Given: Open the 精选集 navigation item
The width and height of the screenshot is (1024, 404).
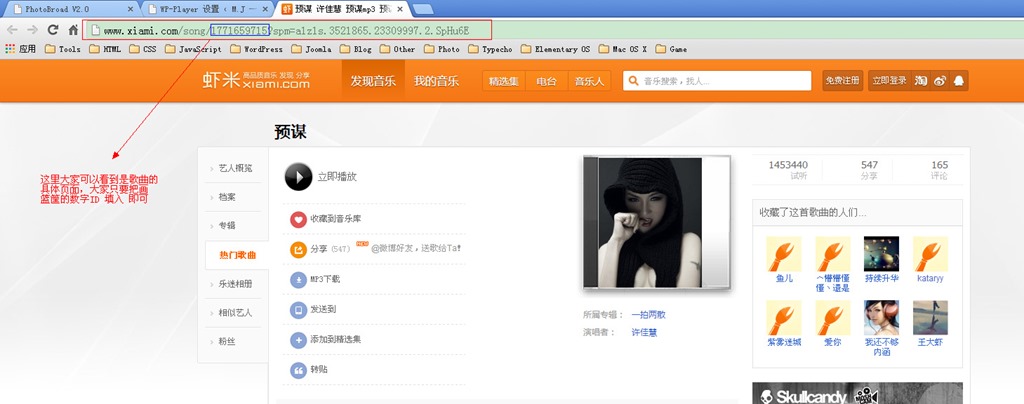Looking at the screenshot, I should [x=504, y=81].
